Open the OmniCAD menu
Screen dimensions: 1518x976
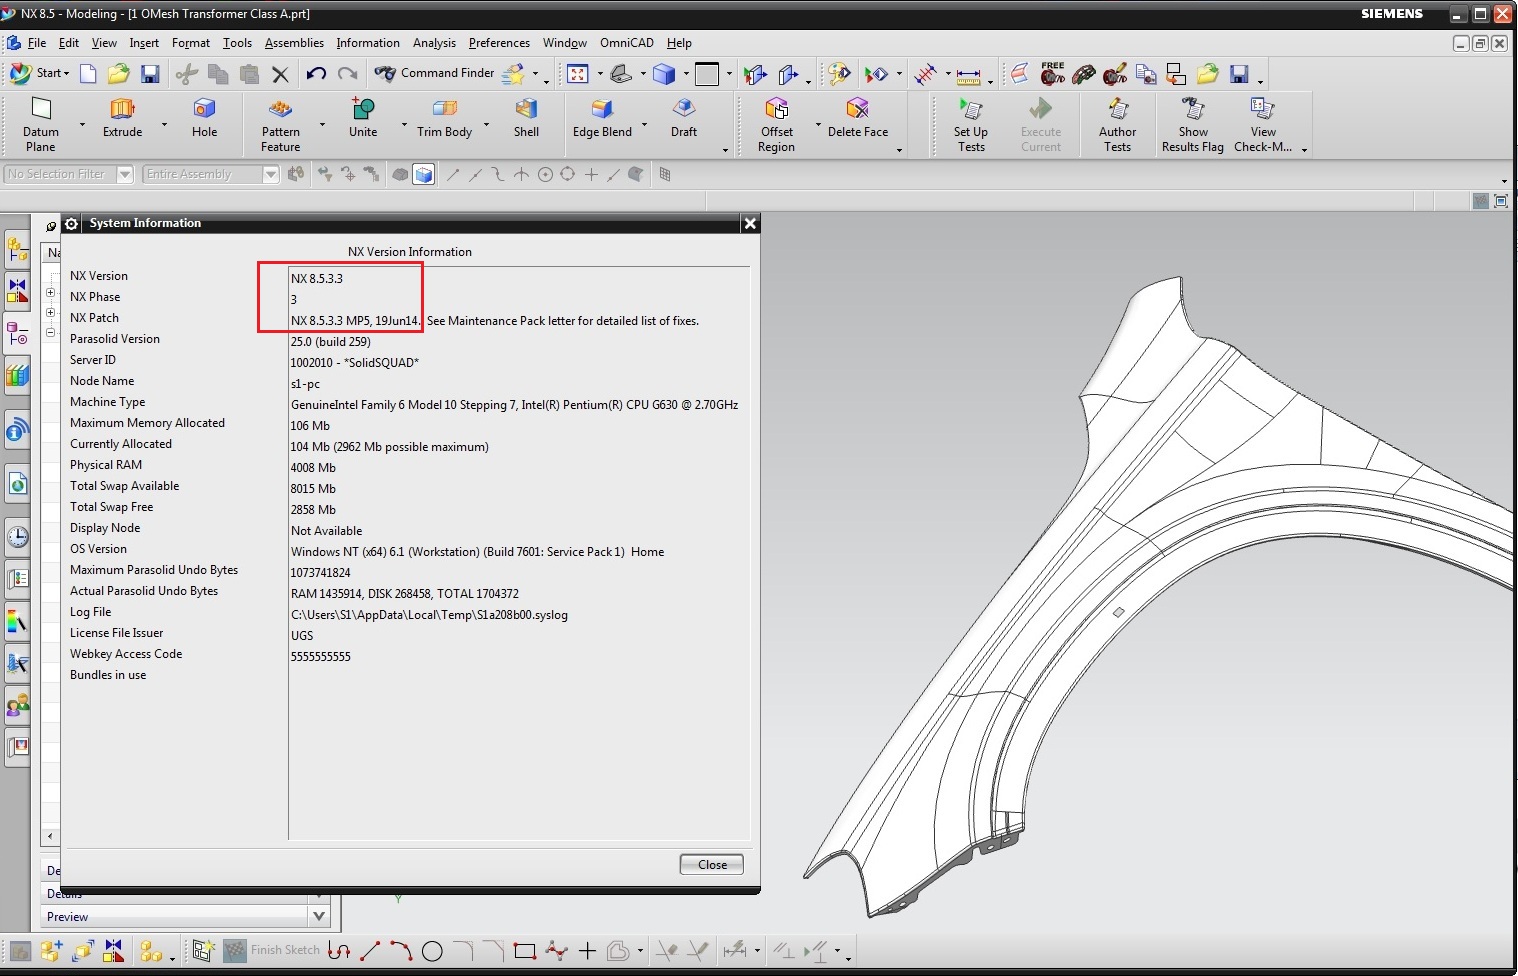(x=627, y=43)
